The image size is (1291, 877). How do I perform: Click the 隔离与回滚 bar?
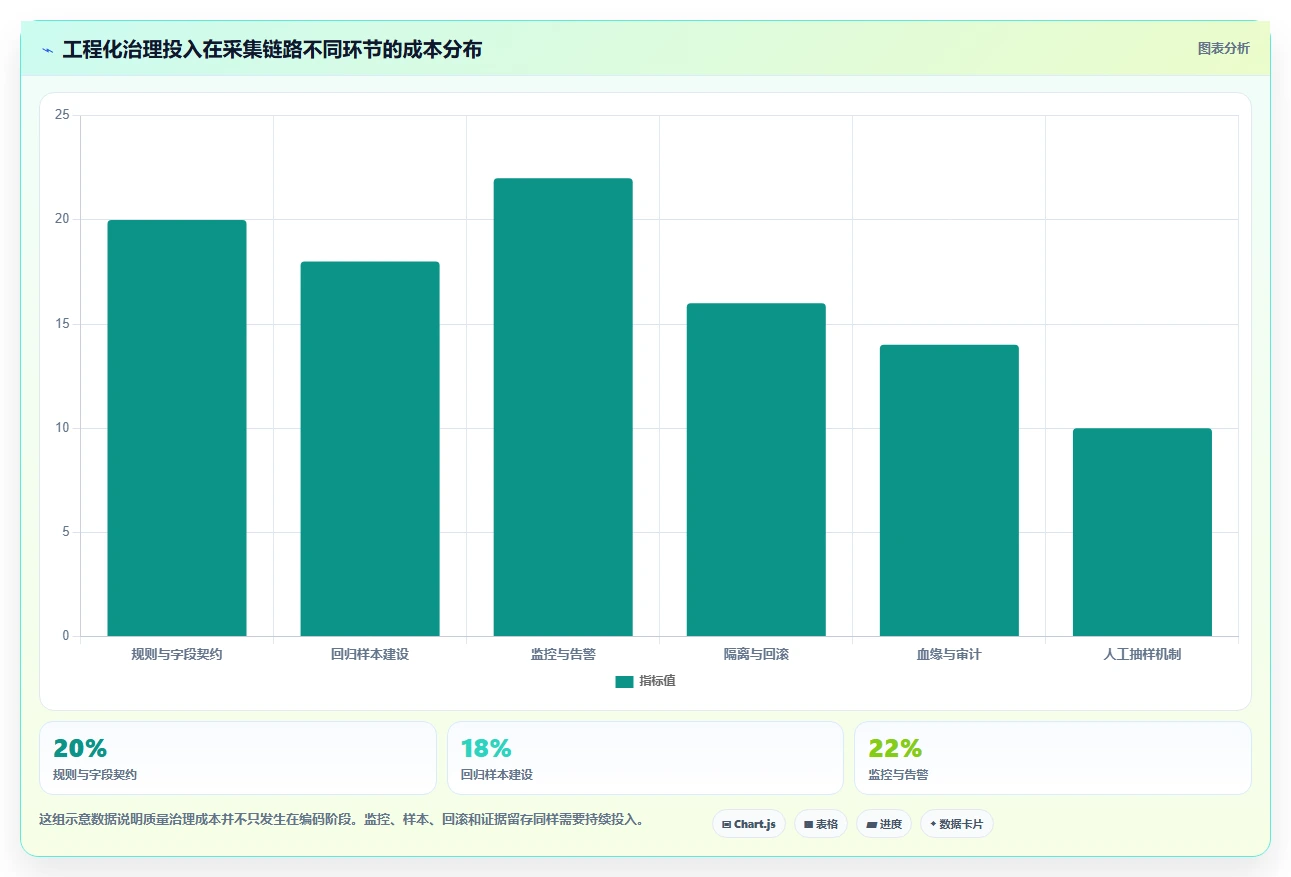(x=756, y=470)
